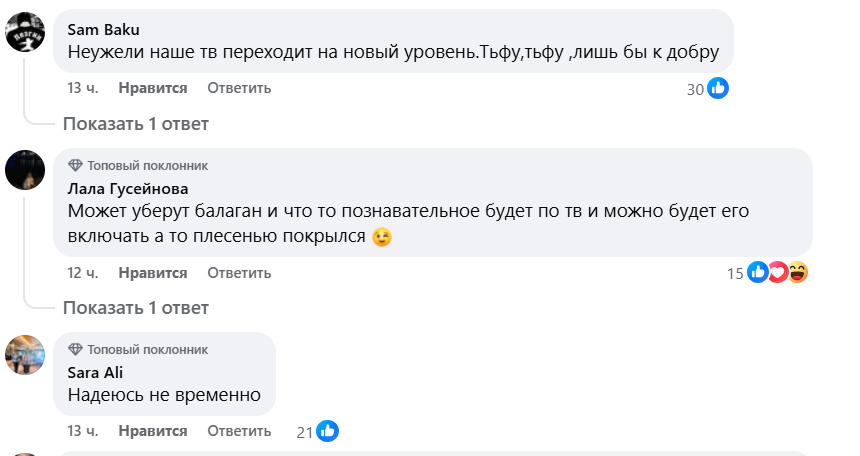Click the like reaction icon on Sara Ali's comment
The width and height of the screenshot is (860, 456).
pos(328,432)
